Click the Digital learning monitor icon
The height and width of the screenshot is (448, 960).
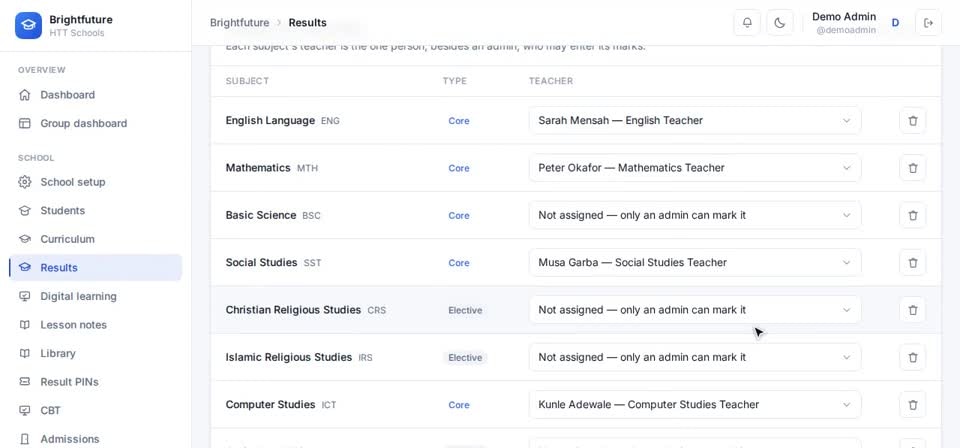[24, 296]
